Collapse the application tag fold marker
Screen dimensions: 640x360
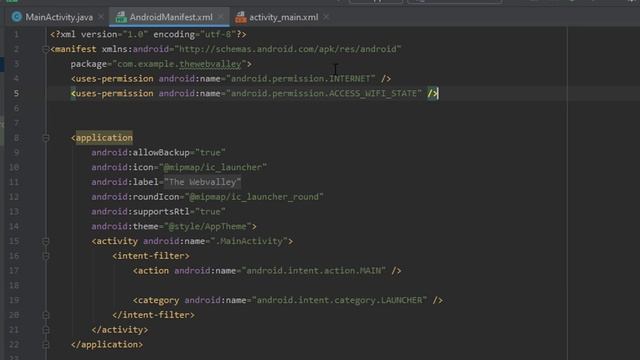click(46, 138)
